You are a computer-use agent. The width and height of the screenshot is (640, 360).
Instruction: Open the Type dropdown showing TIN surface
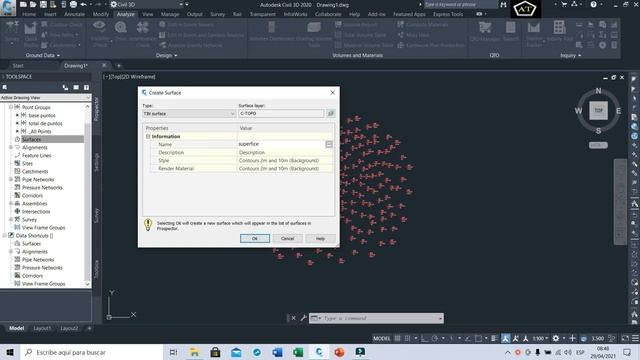[189, 113]
